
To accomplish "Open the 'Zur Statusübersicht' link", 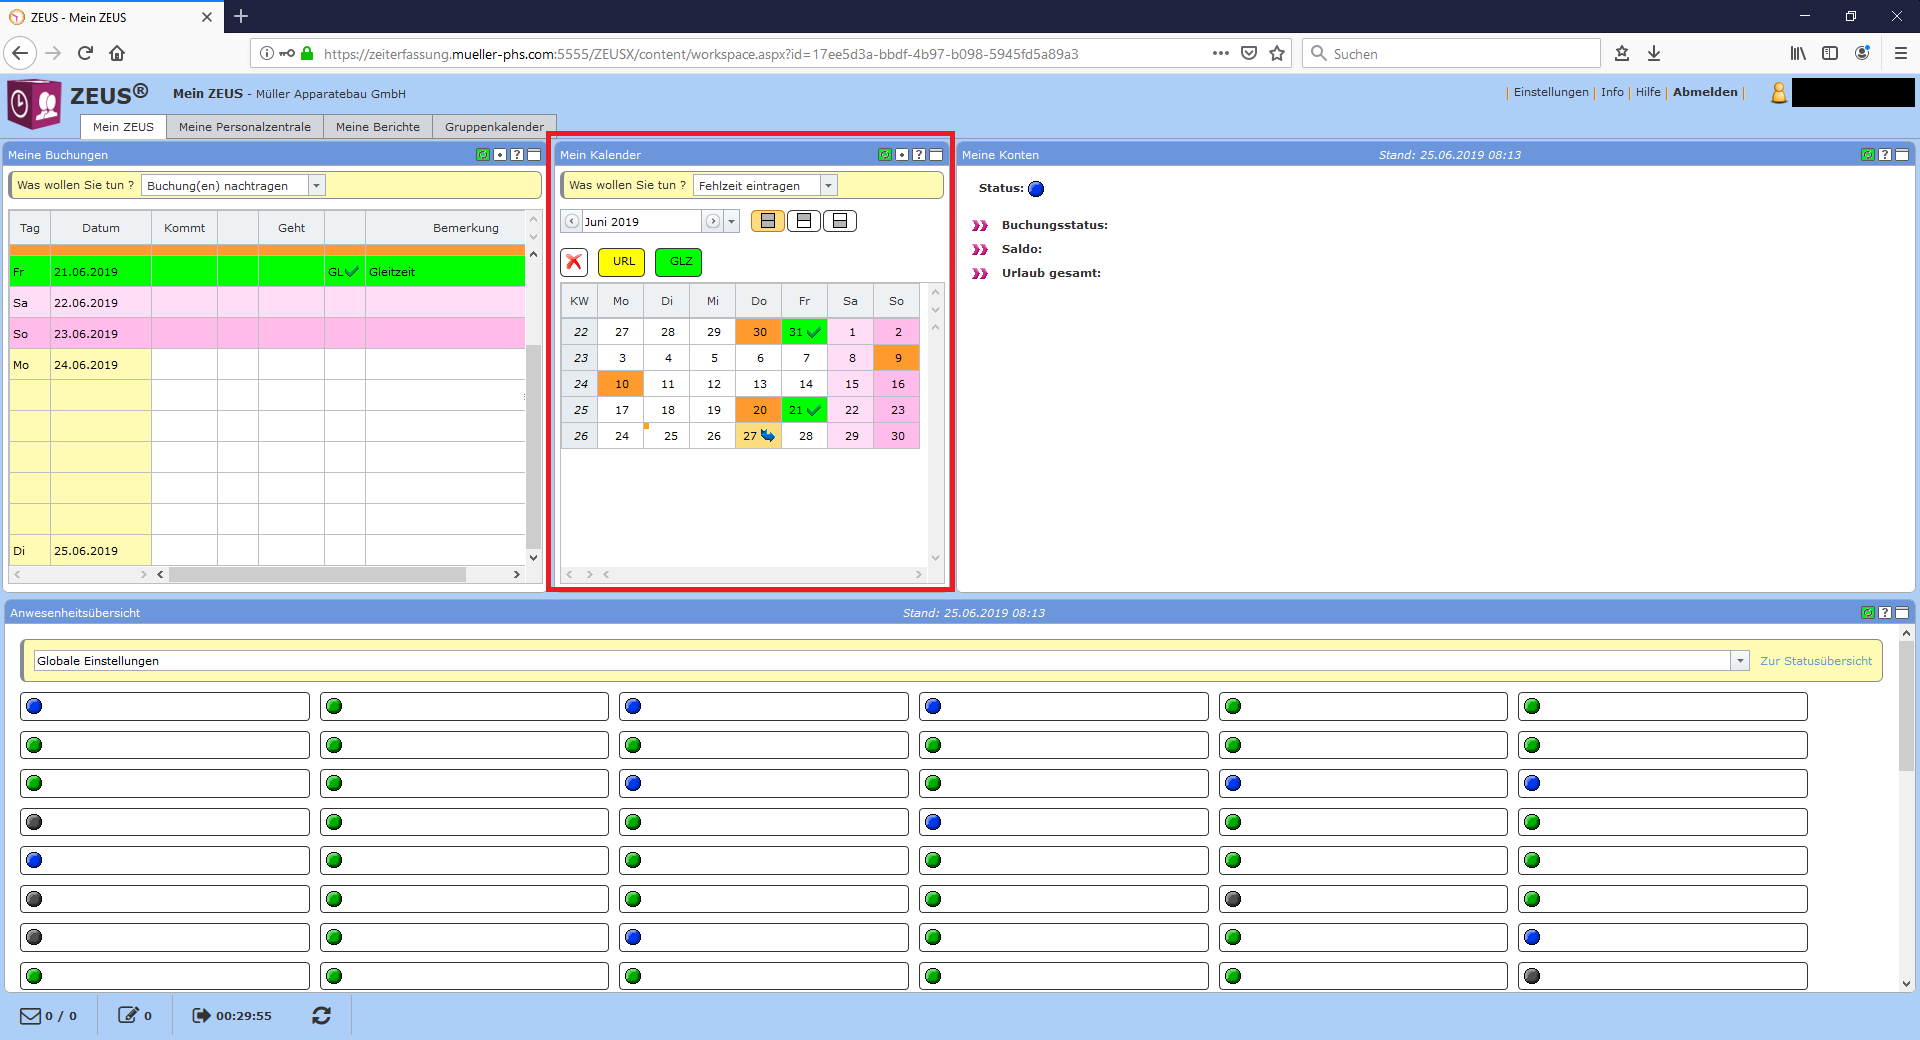I will pyautogui.click(x=1815, y=661).
